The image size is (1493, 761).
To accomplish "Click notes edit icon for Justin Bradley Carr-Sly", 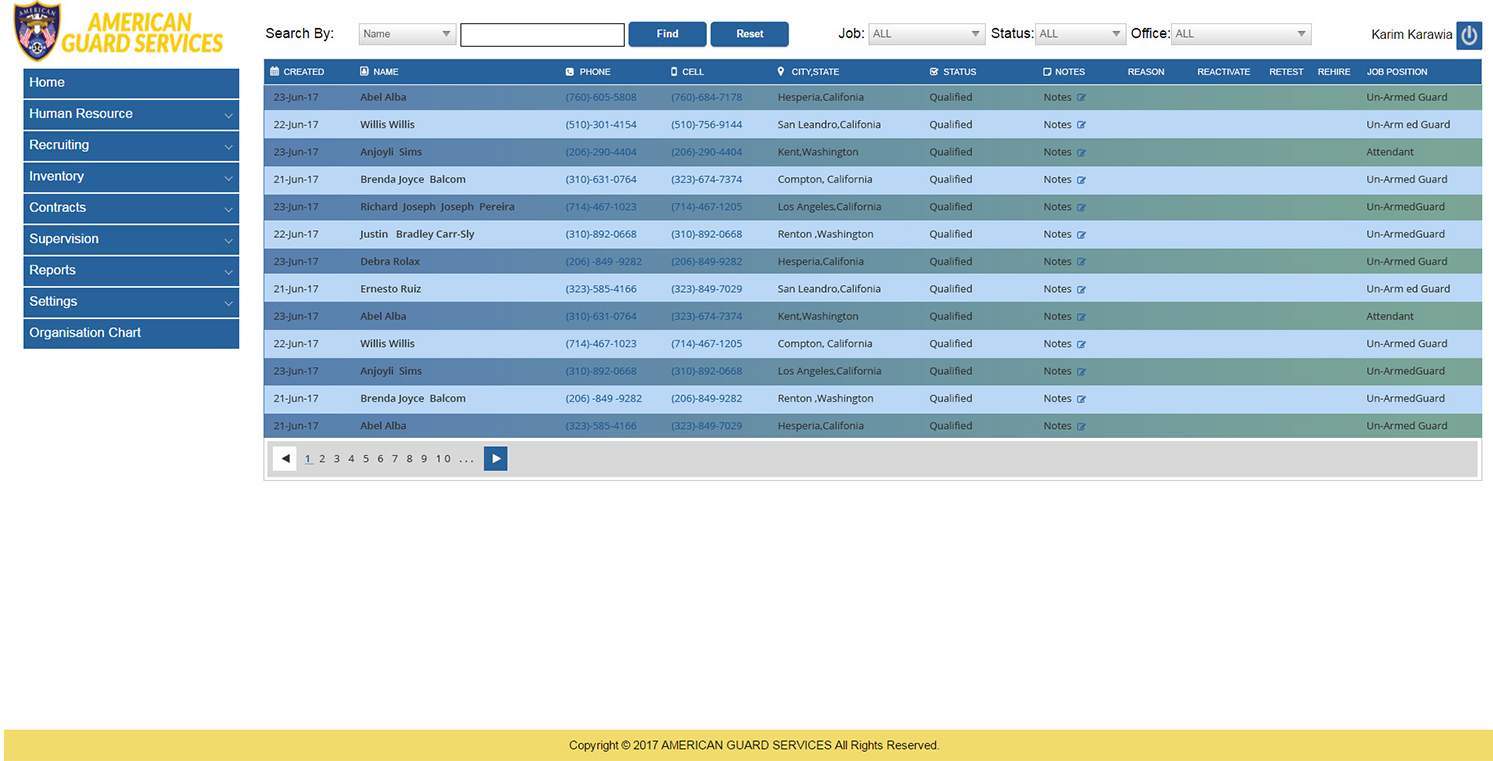I will click(x=1081, y=235).
